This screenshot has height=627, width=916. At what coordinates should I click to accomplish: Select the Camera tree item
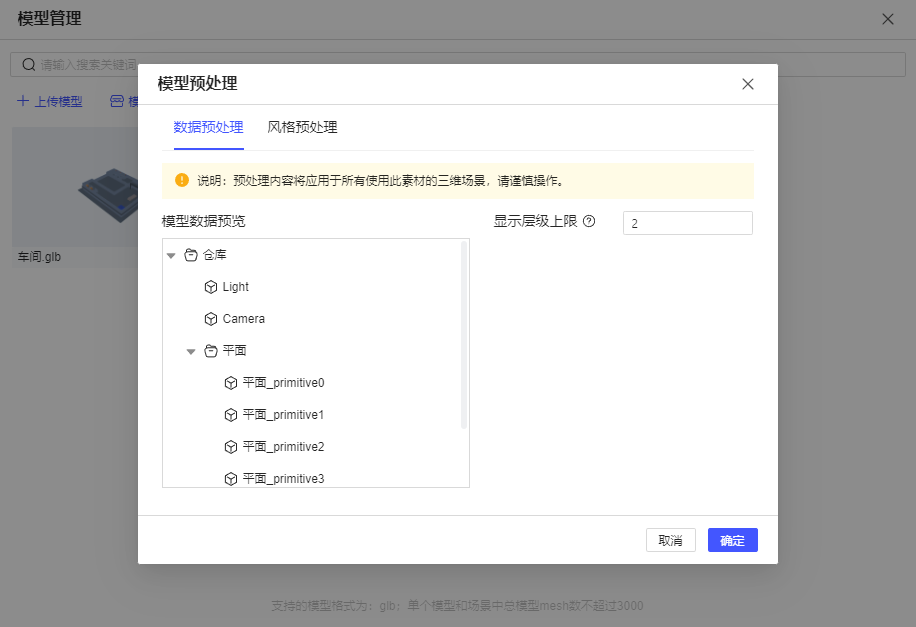tap(244, 319)
